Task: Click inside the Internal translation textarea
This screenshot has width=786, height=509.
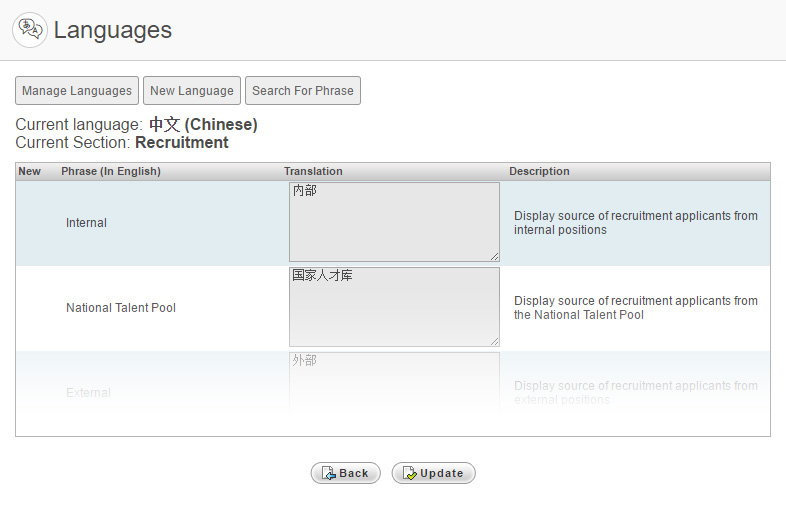Action: coord(394,222)
